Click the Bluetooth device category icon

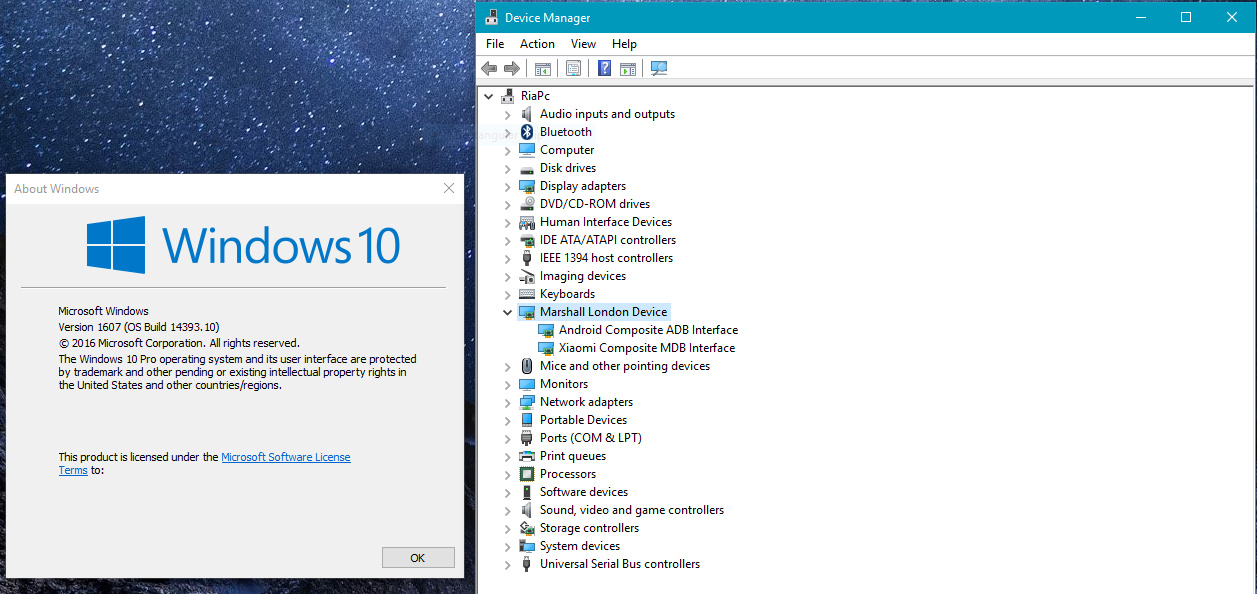527,132
